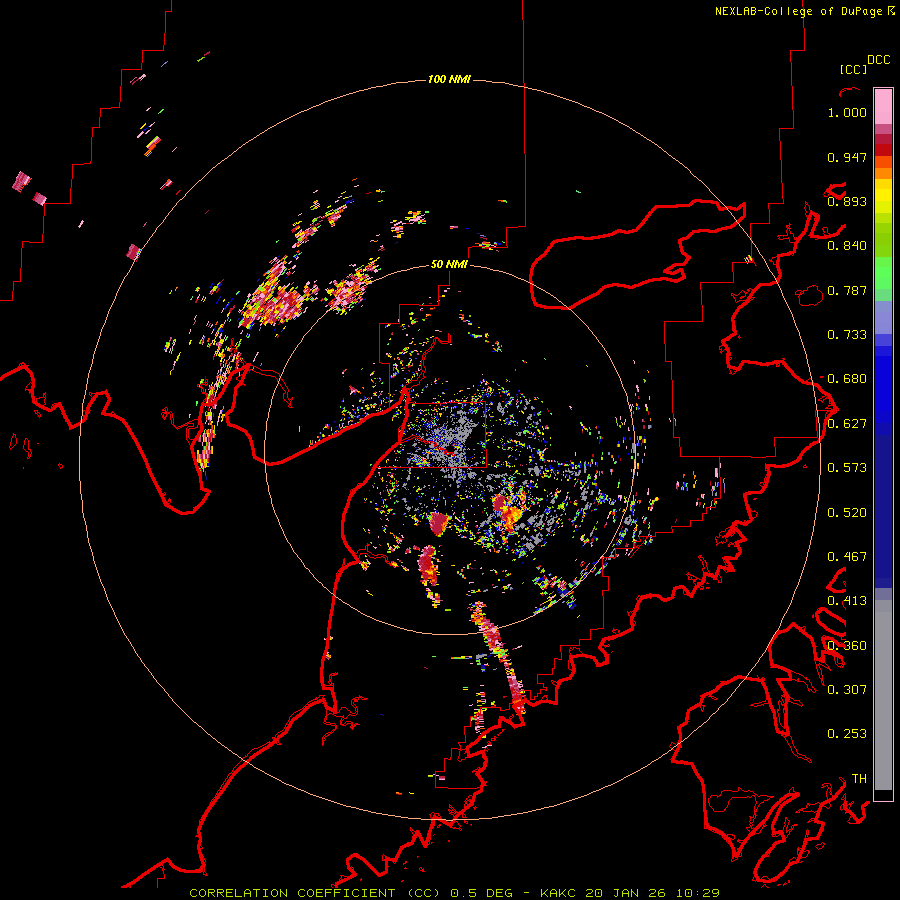The height and width of the screenshot is (900, 900).
Task: Select the 1.000 value on the scale
Action: pyautogui.click(x=847, y=112)
